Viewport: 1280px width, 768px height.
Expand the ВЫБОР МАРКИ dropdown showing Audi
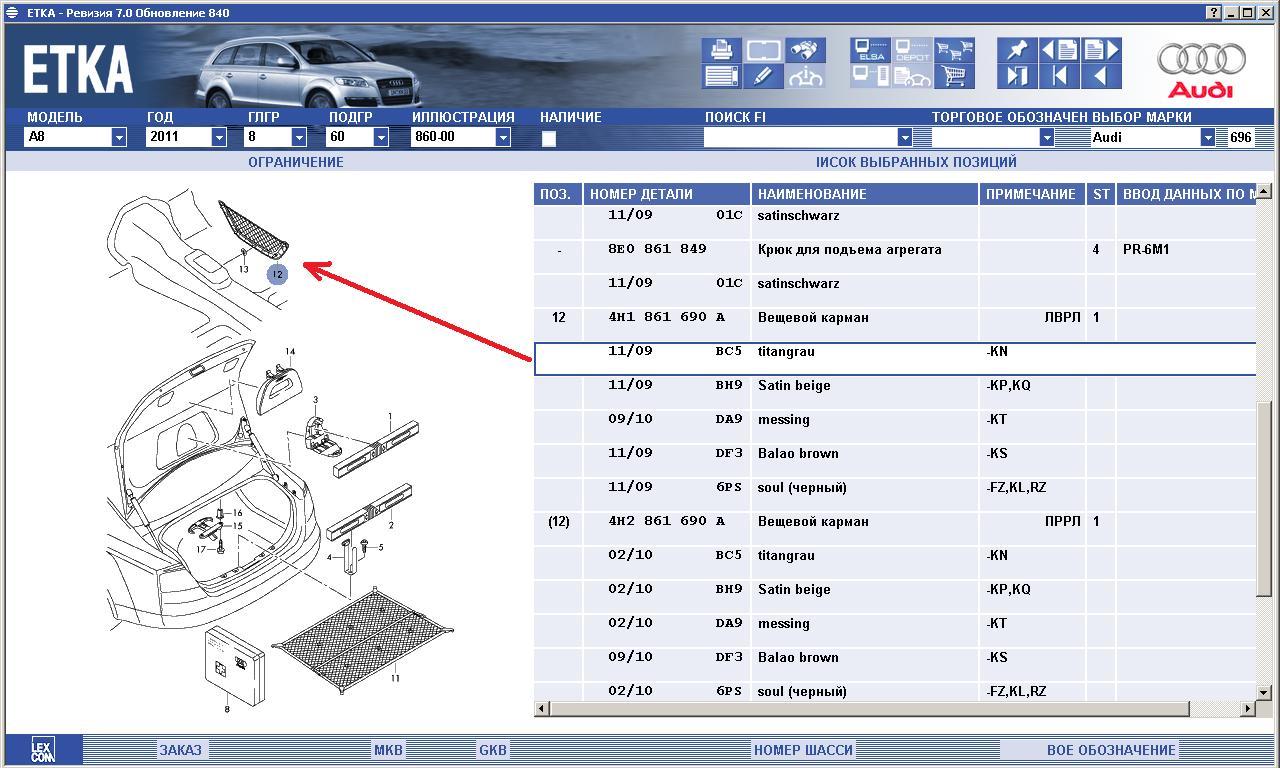tap(1207, 137)
